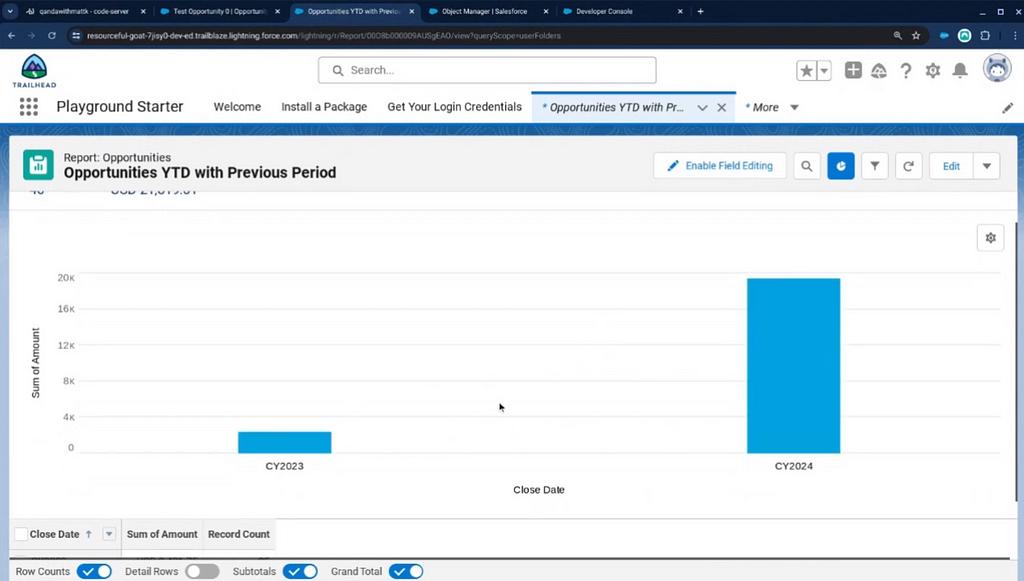
Task: Click the CY2024 bar in chart
Action: 793,365
